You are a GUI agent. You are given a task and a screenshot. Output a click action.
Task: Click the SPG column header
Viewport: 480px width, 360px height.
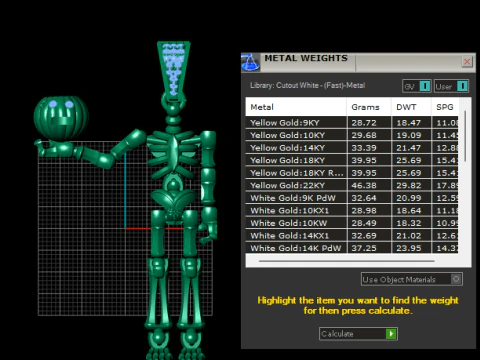pos(445,107)
